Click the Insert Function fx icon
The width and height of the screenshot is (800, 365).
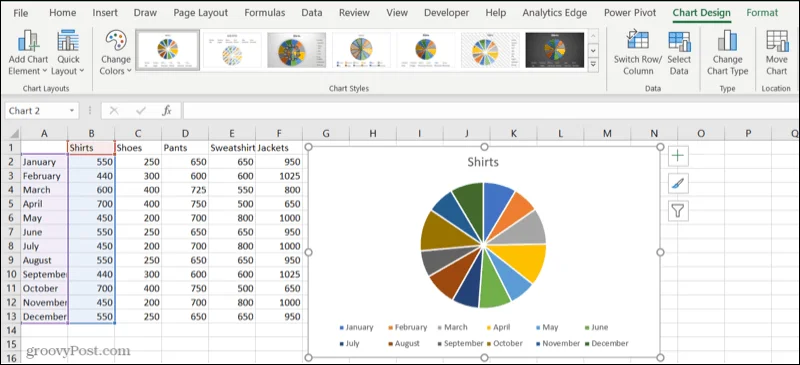click(x=167, y=111)
